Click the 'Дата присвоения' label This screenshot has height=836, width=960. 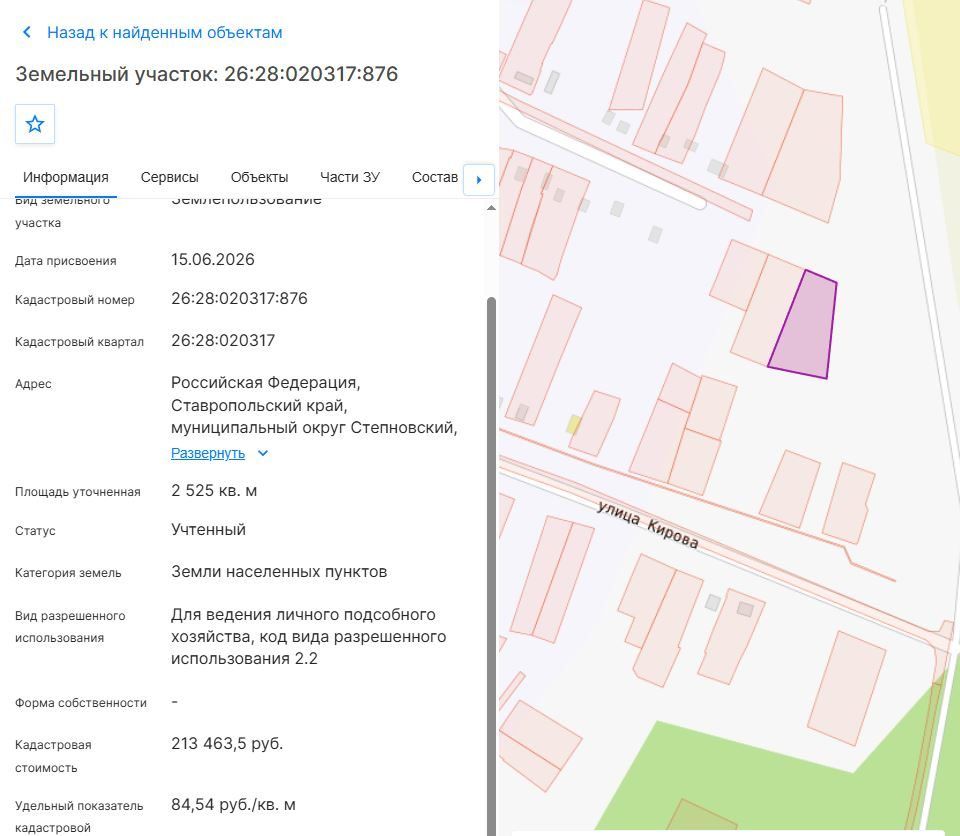click(66, 261)
